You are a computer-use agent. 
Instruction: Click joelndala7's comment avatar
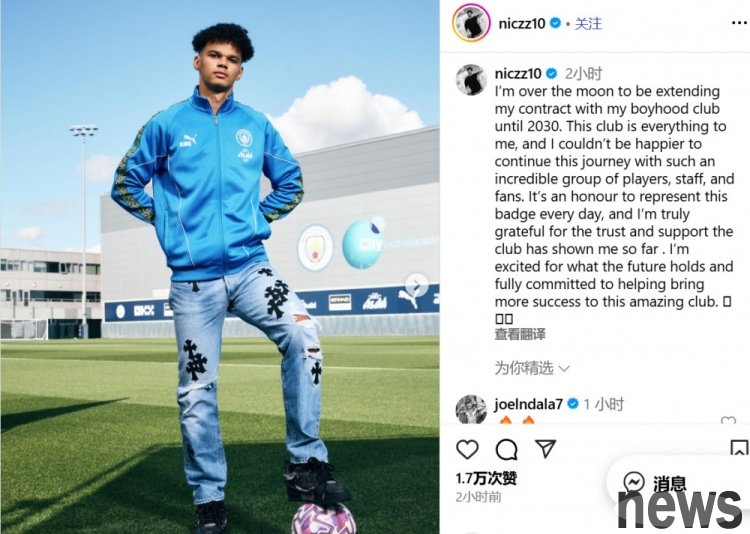pos(471,410)
